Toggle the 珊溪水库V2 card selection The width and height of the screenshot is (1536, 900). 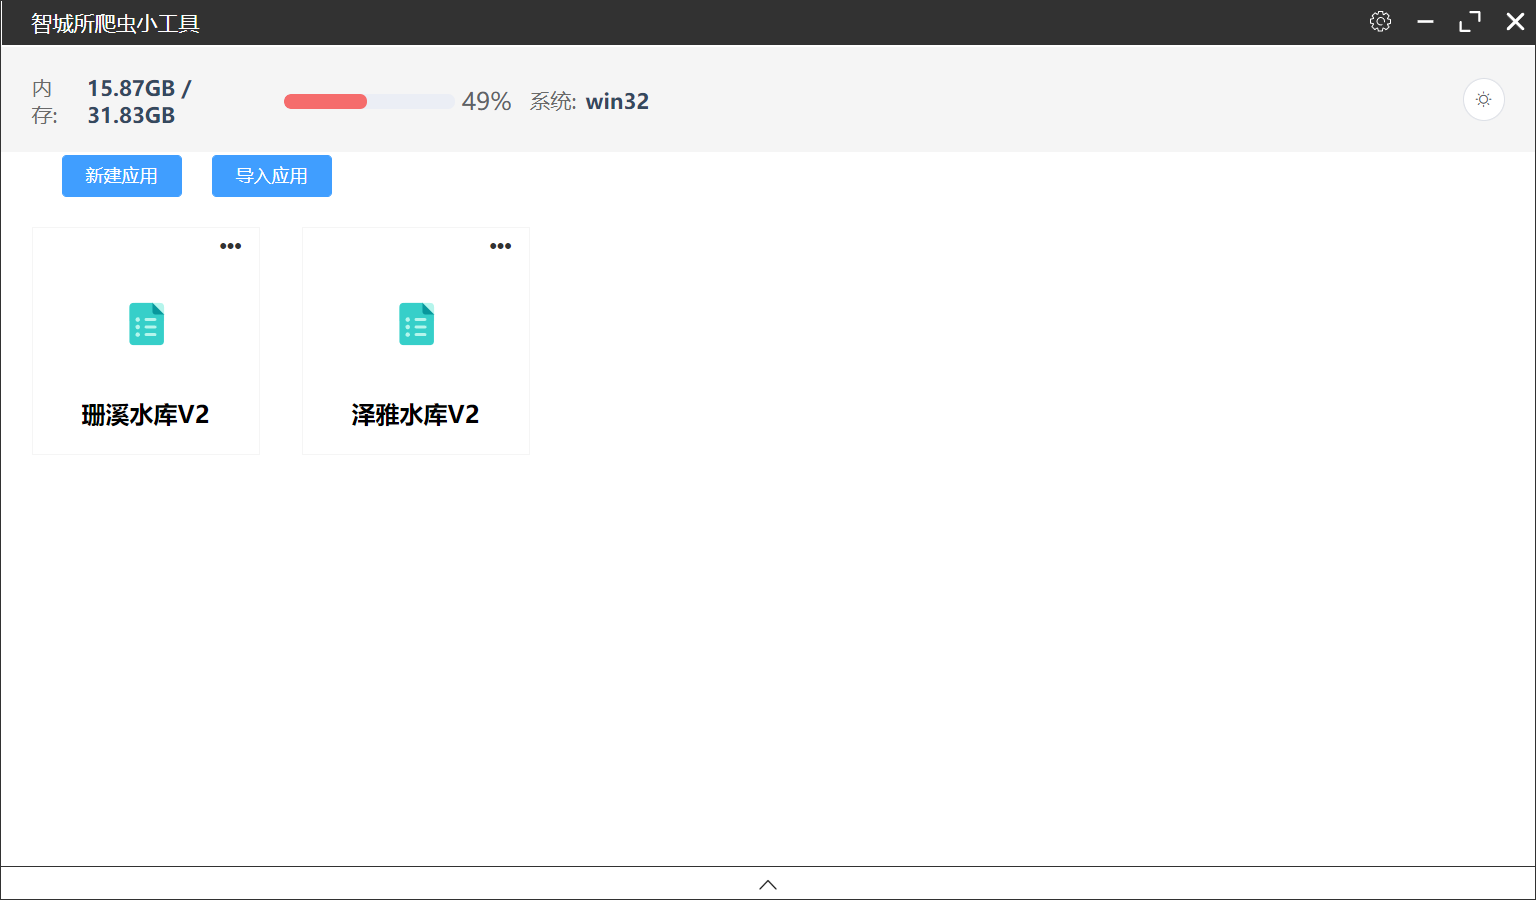[x=146, y=340]
